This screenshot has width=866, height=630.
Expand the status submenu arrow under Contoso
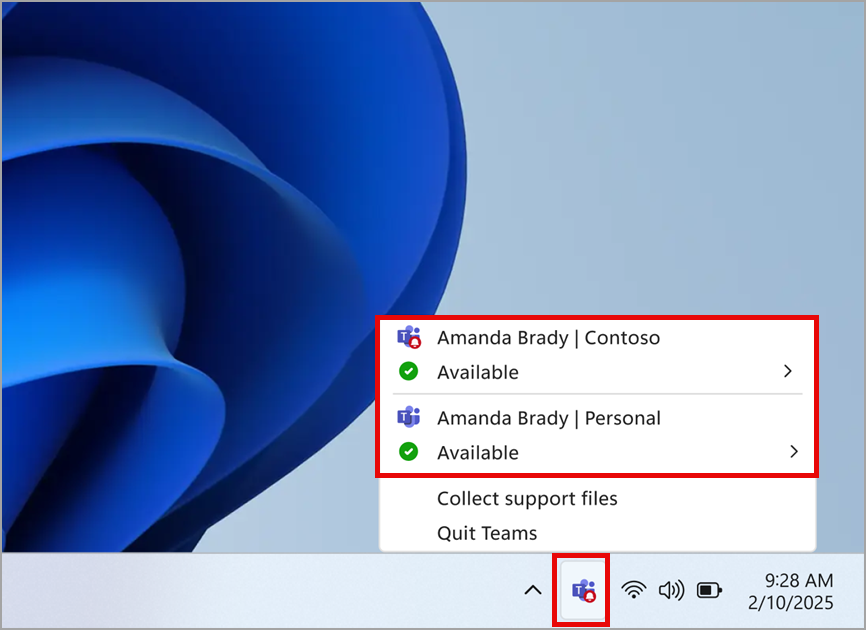click(788, 372)
